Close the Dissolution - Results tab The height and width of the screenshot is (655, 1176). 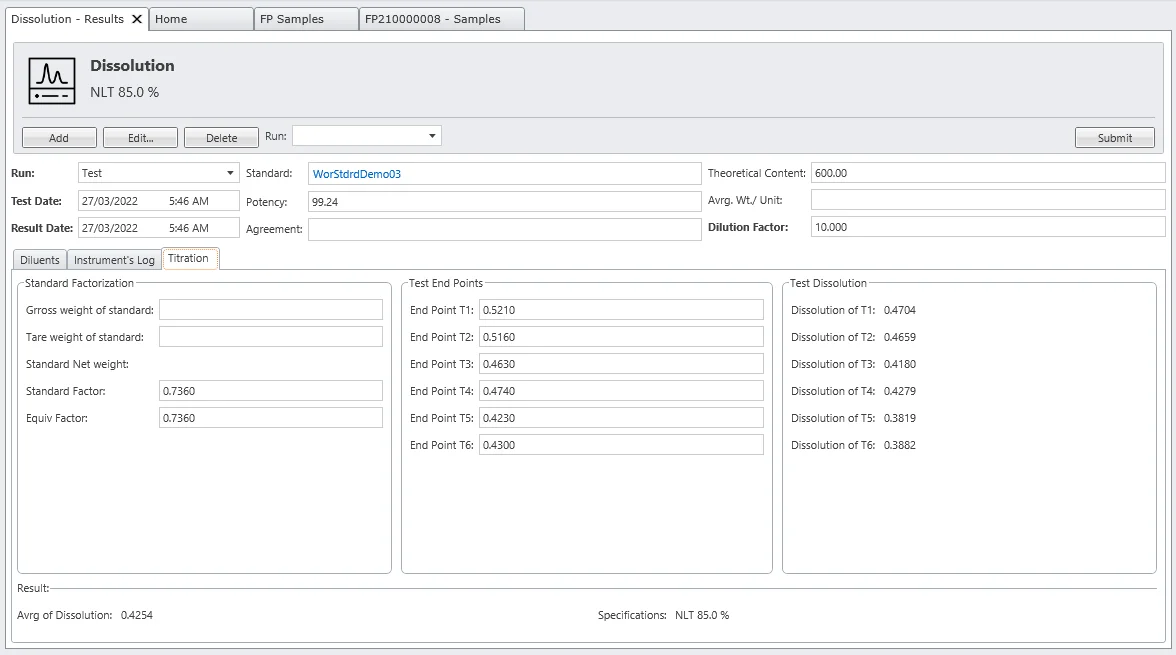tap(137, 19)
